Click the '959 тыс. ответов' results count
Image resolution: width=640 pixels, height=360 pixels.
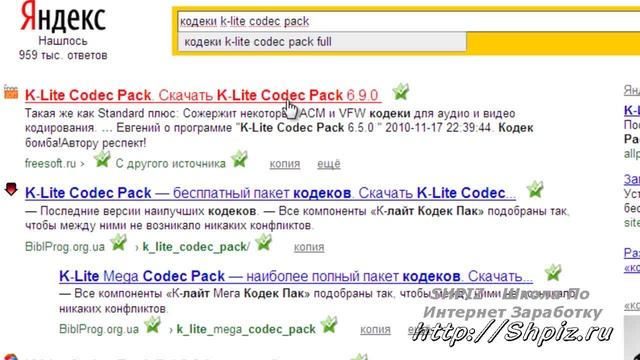63,55
